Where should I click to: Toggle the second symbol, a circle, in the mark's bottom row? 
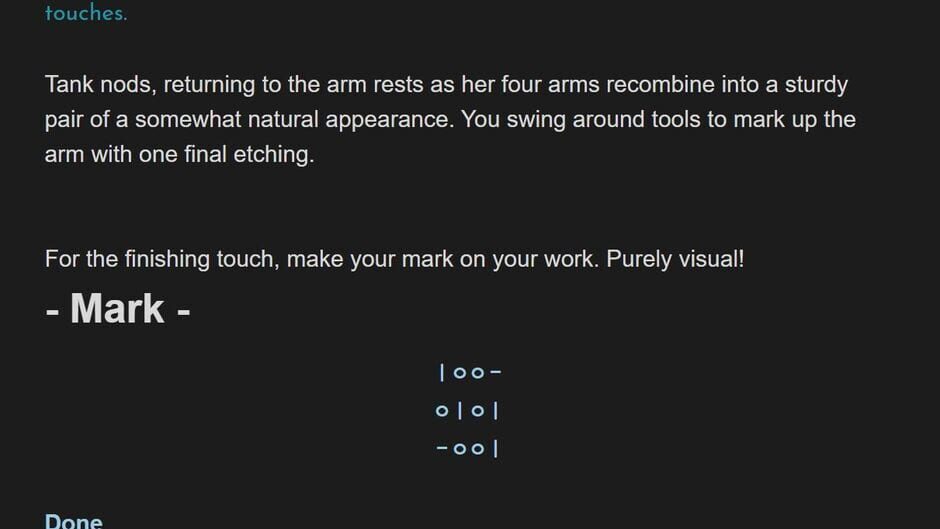coord(460,448)
